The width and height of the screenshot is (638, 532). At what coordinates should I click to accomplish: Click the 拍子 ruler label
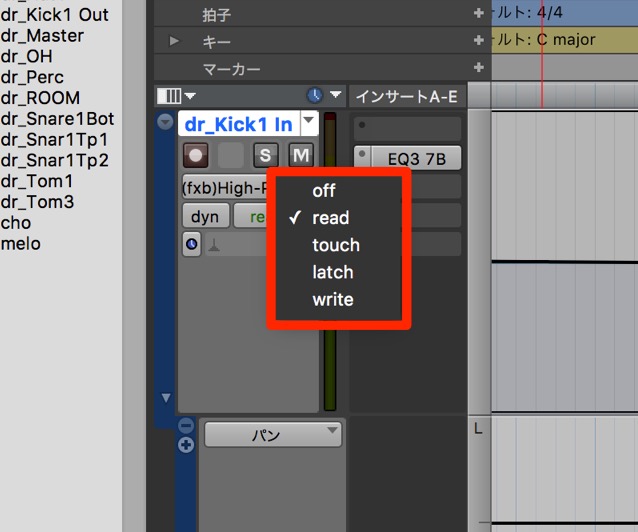(x=216, y=15)
